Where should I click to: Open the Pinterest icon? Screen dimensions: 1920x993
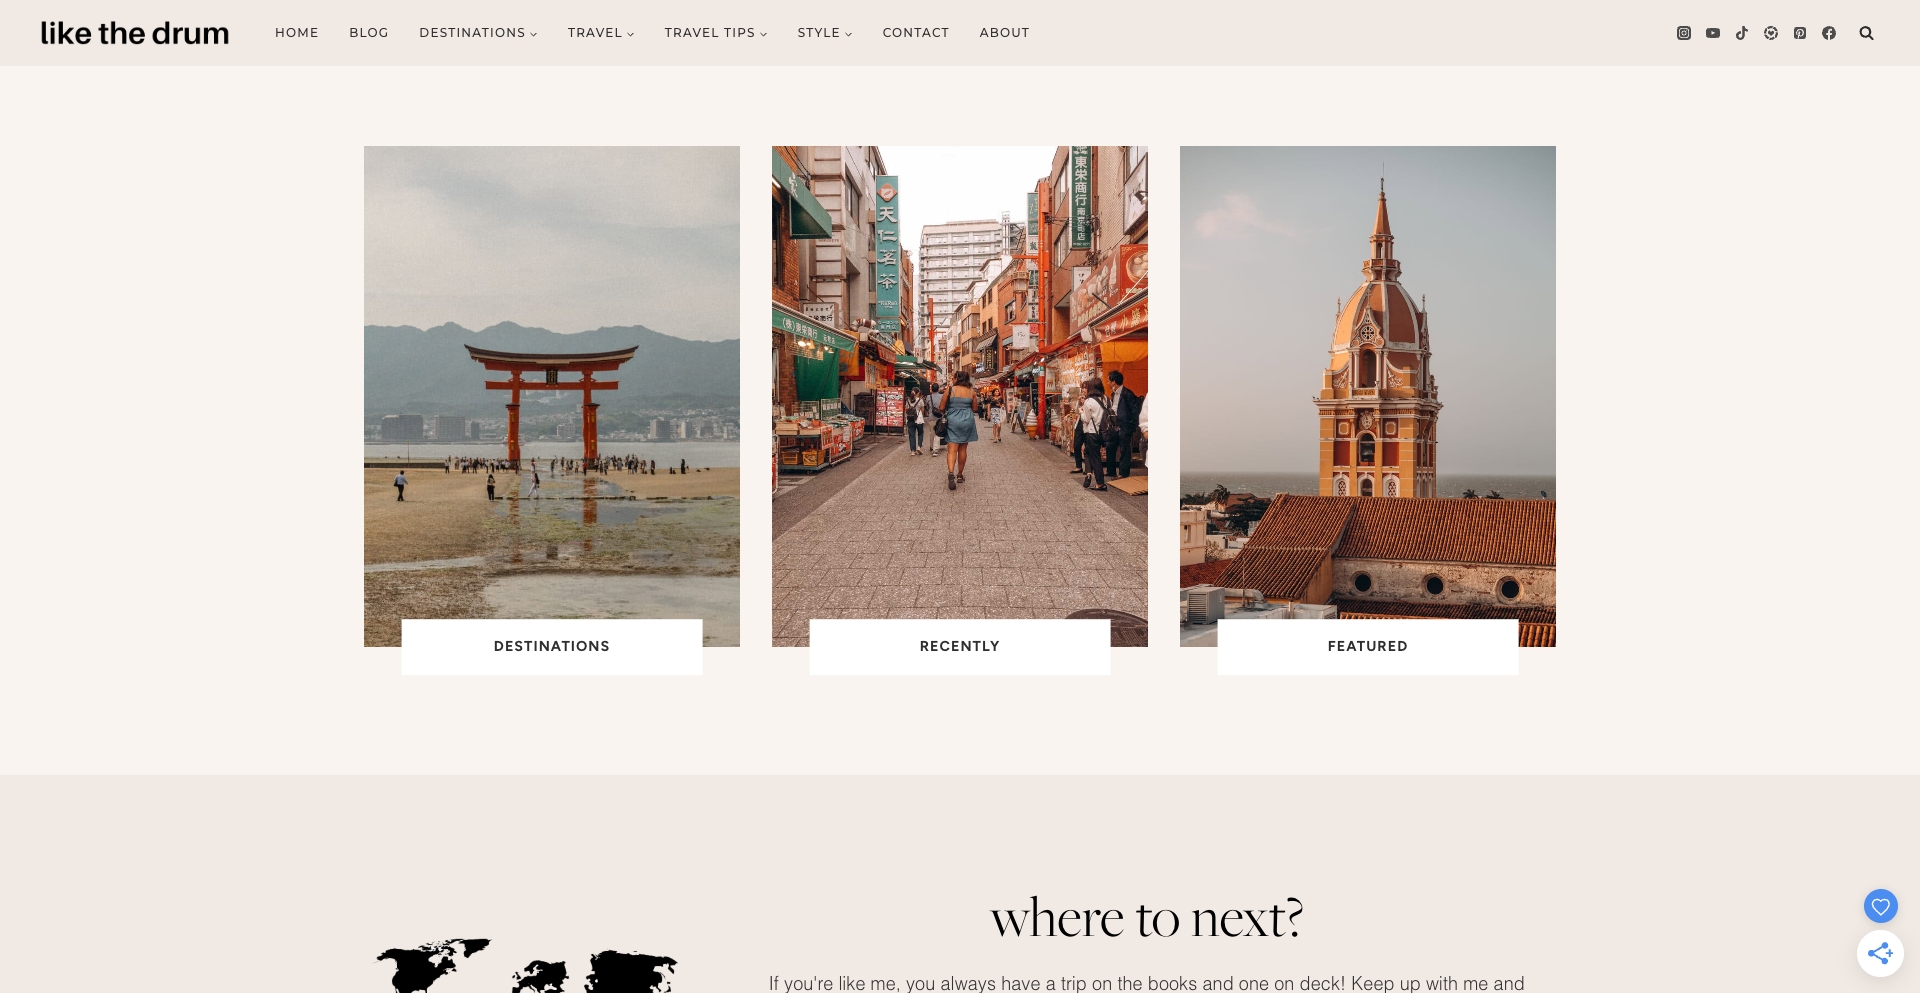click(1800, 32)
